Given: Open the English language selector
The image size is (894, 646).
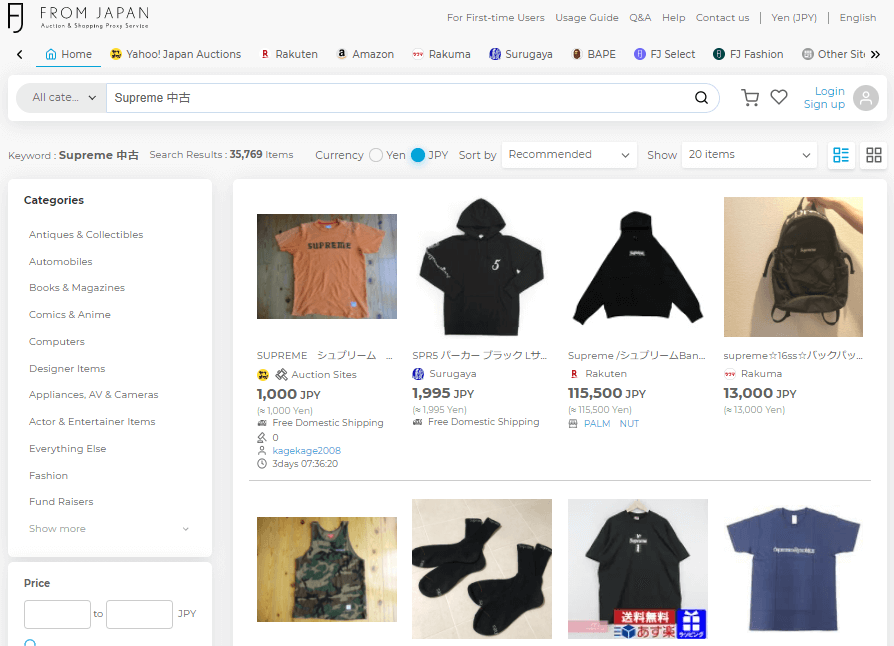Looking at the screenshot, I should point(858,18).
